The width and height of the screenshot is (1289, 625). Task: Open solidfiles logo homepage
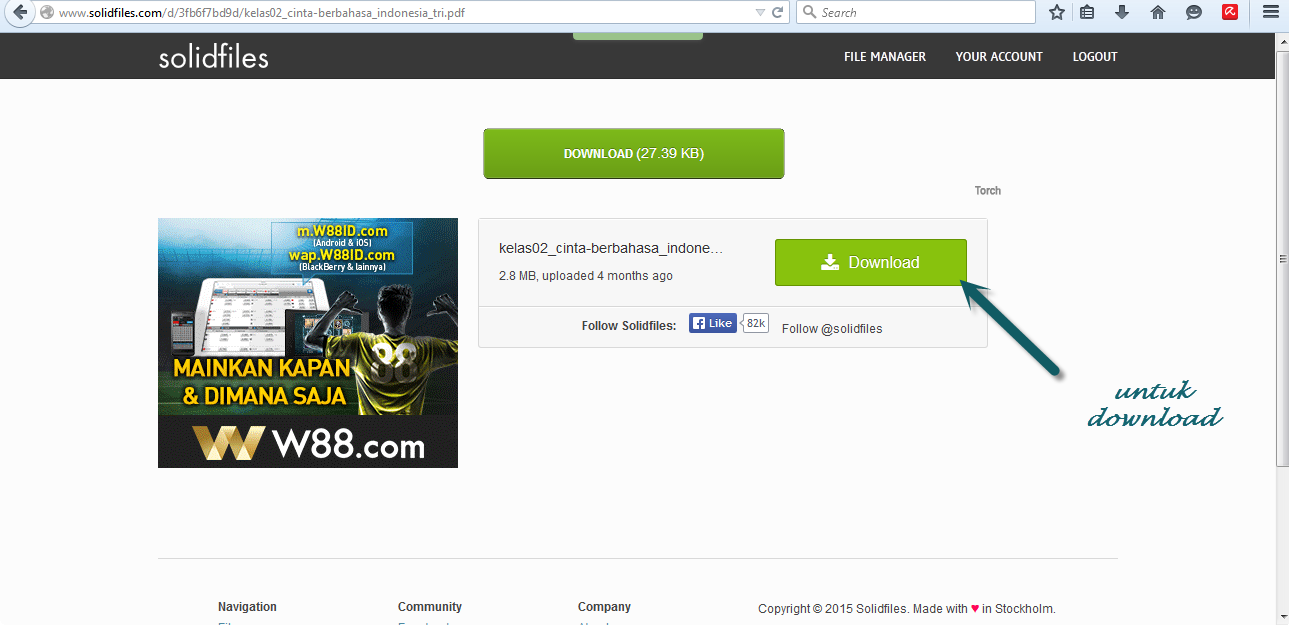tap(214, 57)
